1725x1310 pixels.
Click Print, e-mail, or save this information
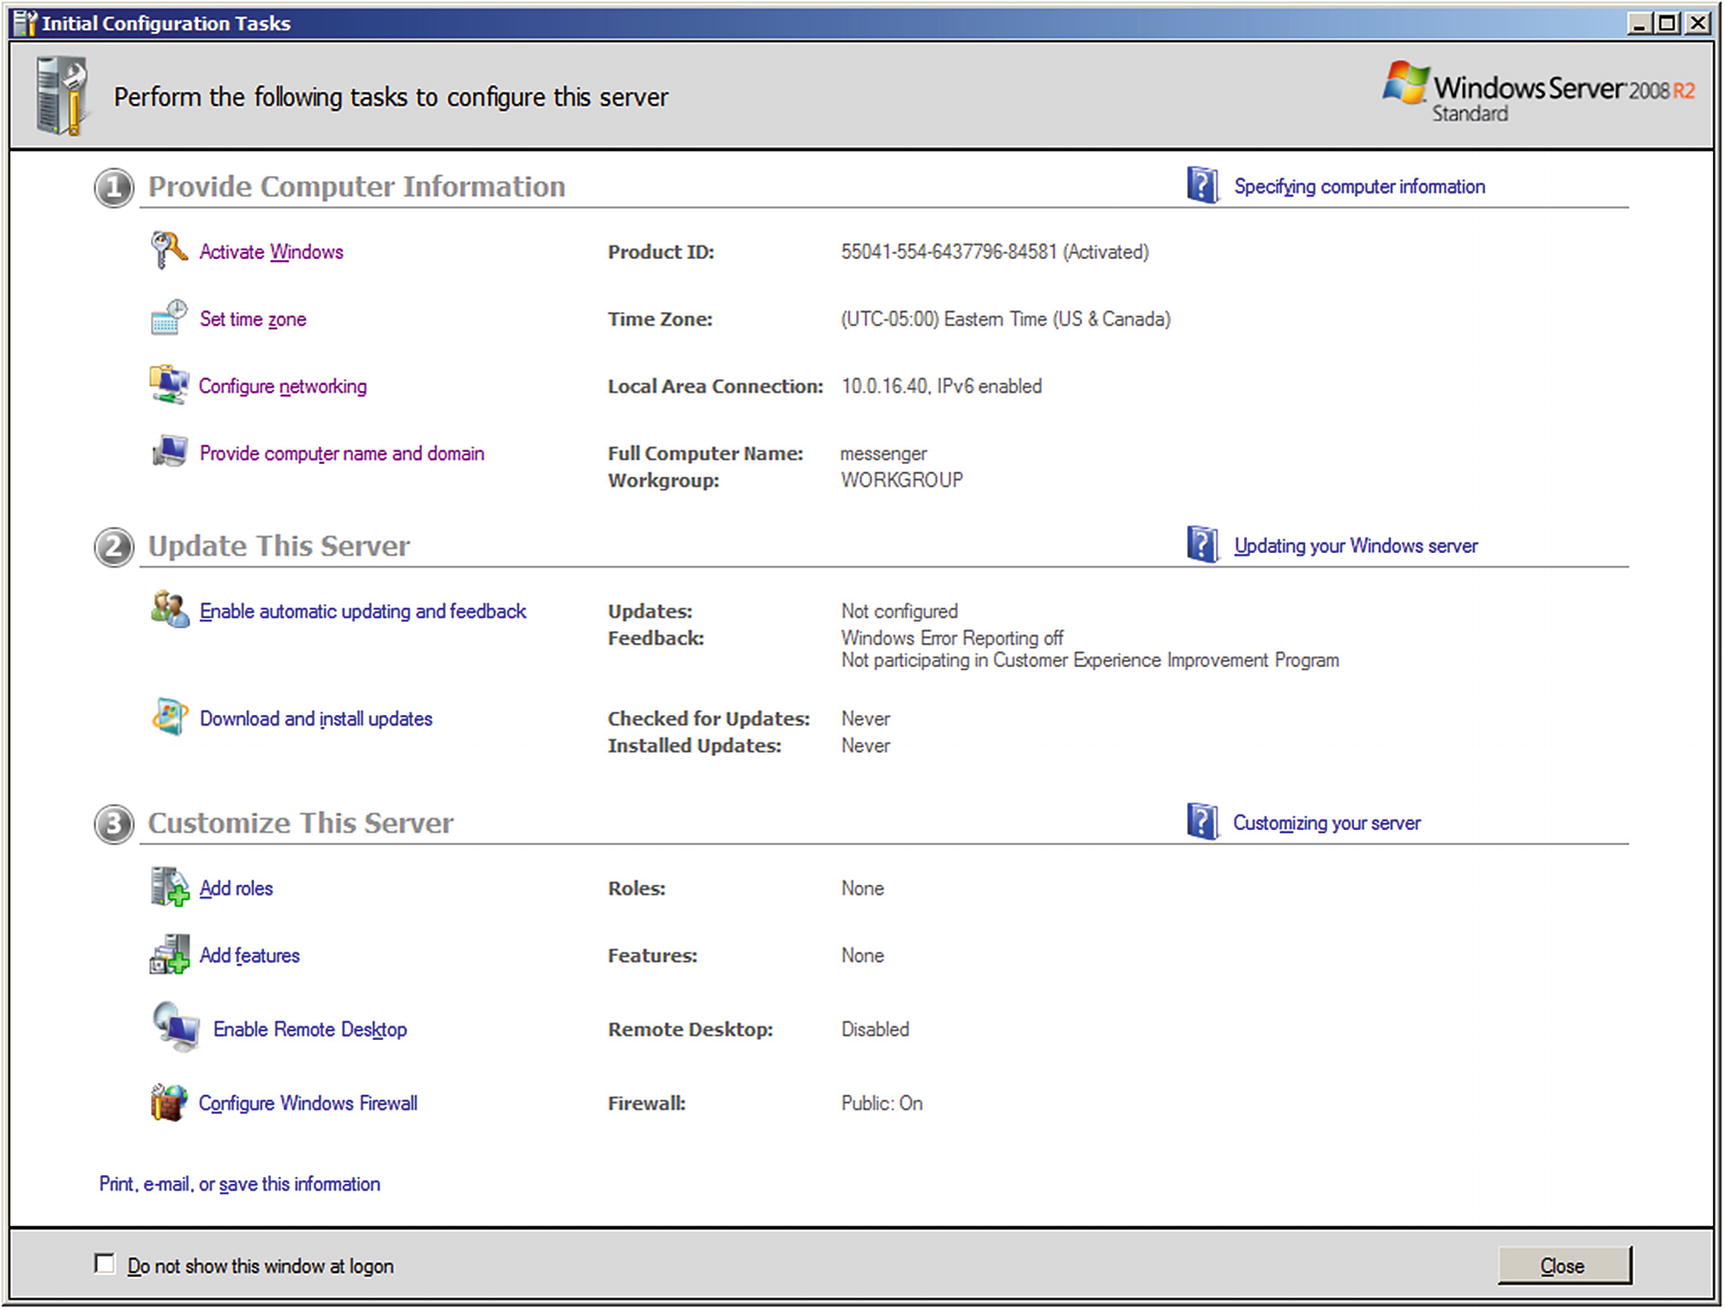(240, 1184)
